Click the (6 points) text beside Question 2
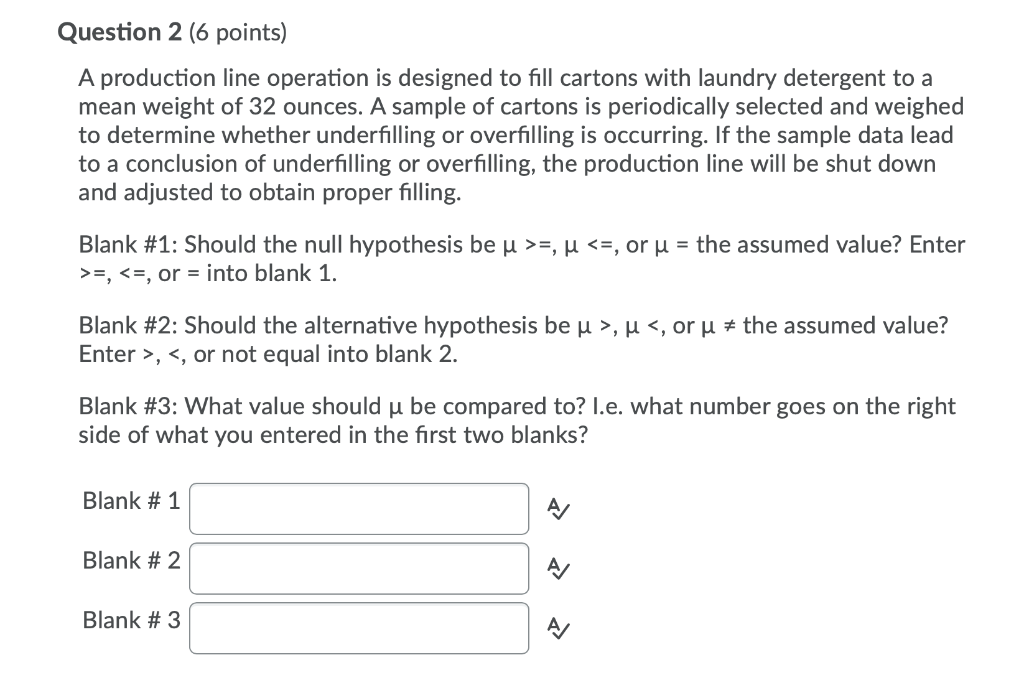 click(x=237, y=32)
